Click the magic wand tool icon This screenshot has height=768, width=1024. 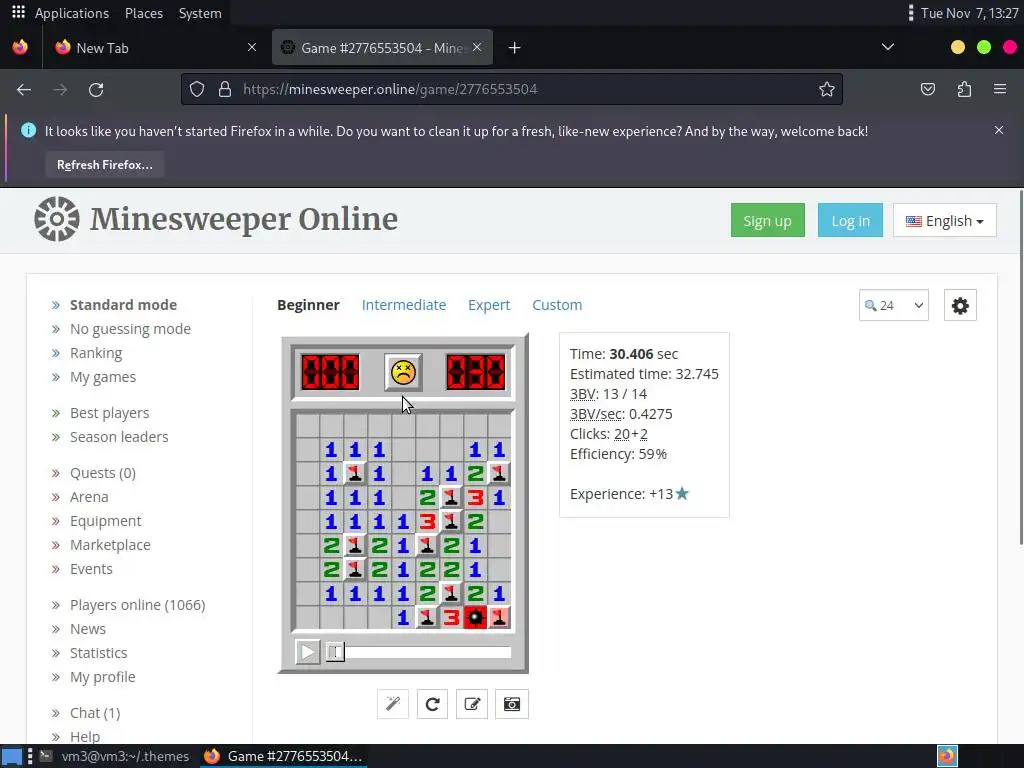(392, 704)
